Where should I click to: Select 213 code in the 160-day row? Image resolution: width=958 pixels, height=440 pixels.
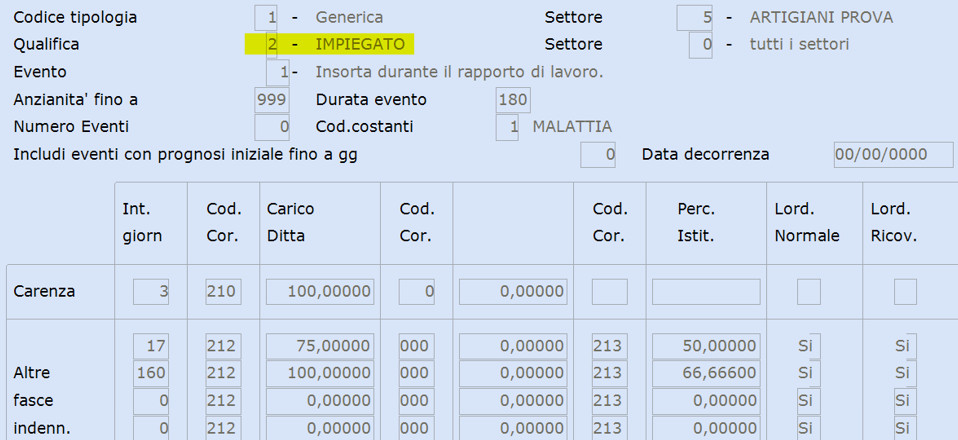(609, 373)
